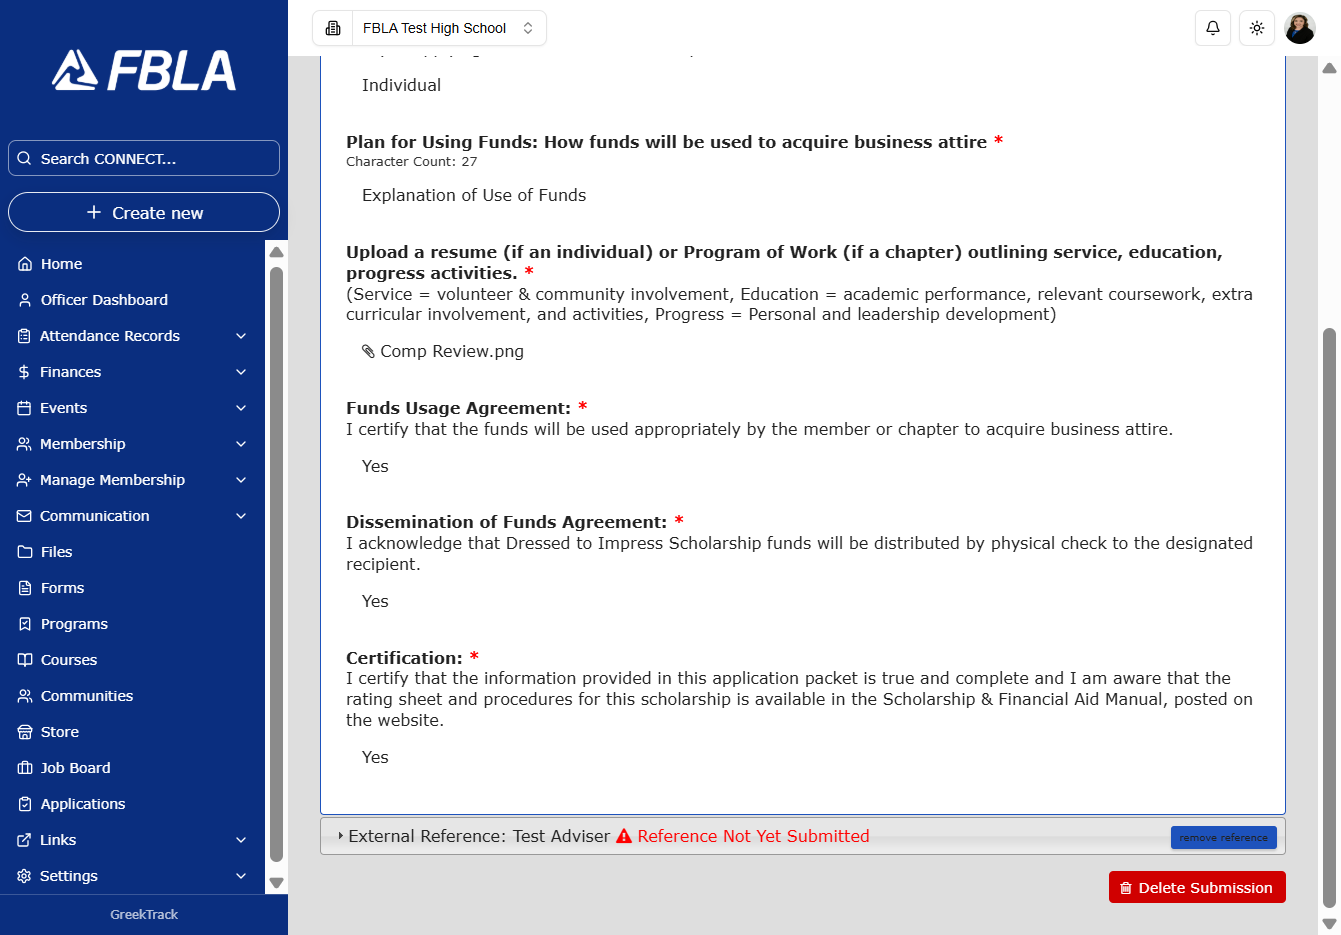Expand the Settings submenu chevron
The height and width of the screenshot is (935, 1341).
tap(241, 876)
